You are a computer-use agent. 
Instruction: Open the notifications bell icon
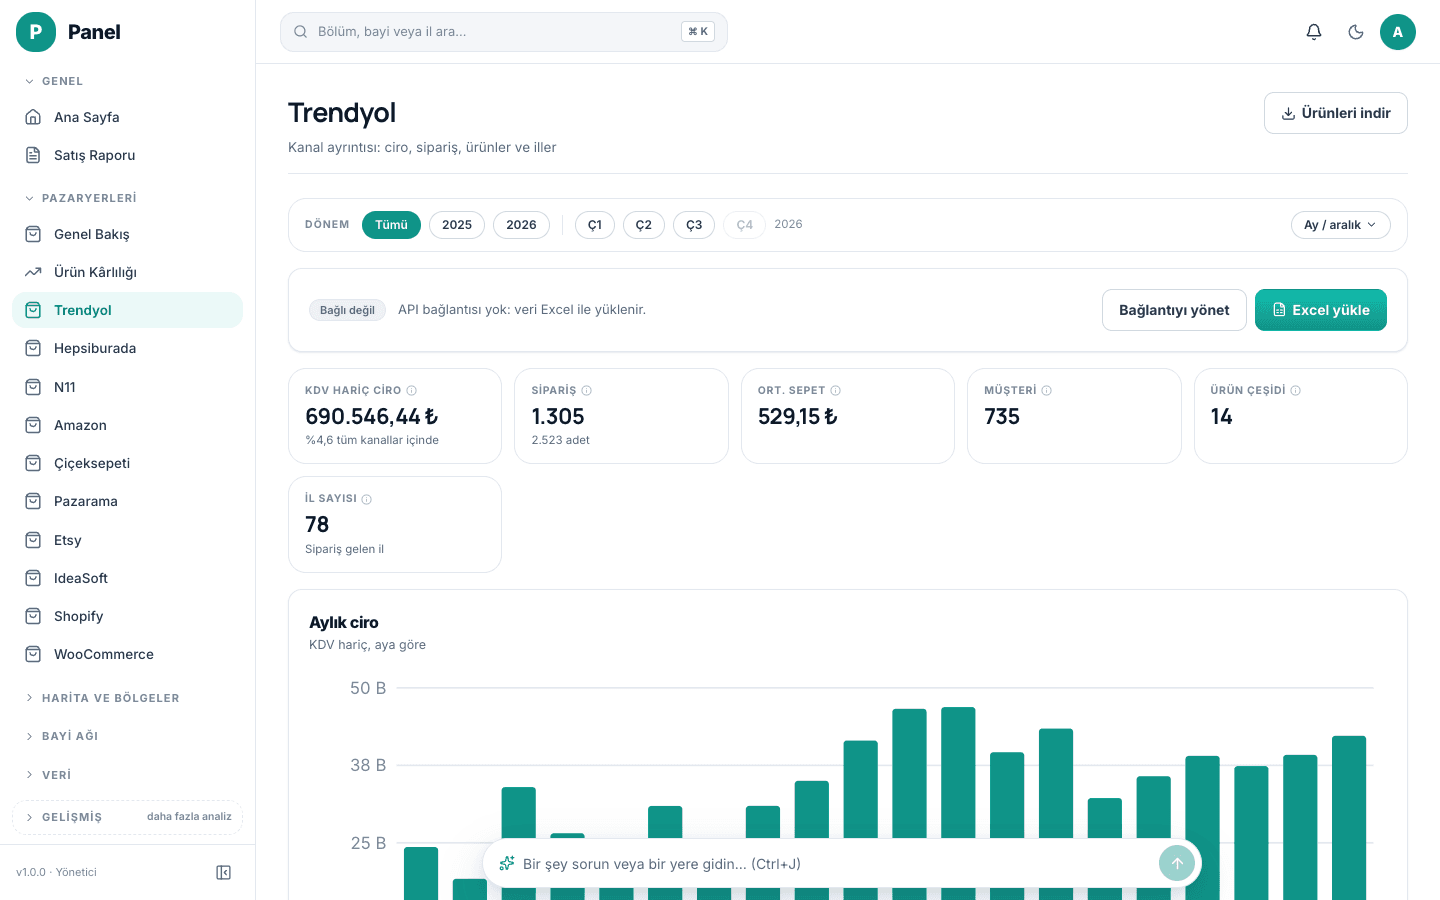[x=1314, y=32]
